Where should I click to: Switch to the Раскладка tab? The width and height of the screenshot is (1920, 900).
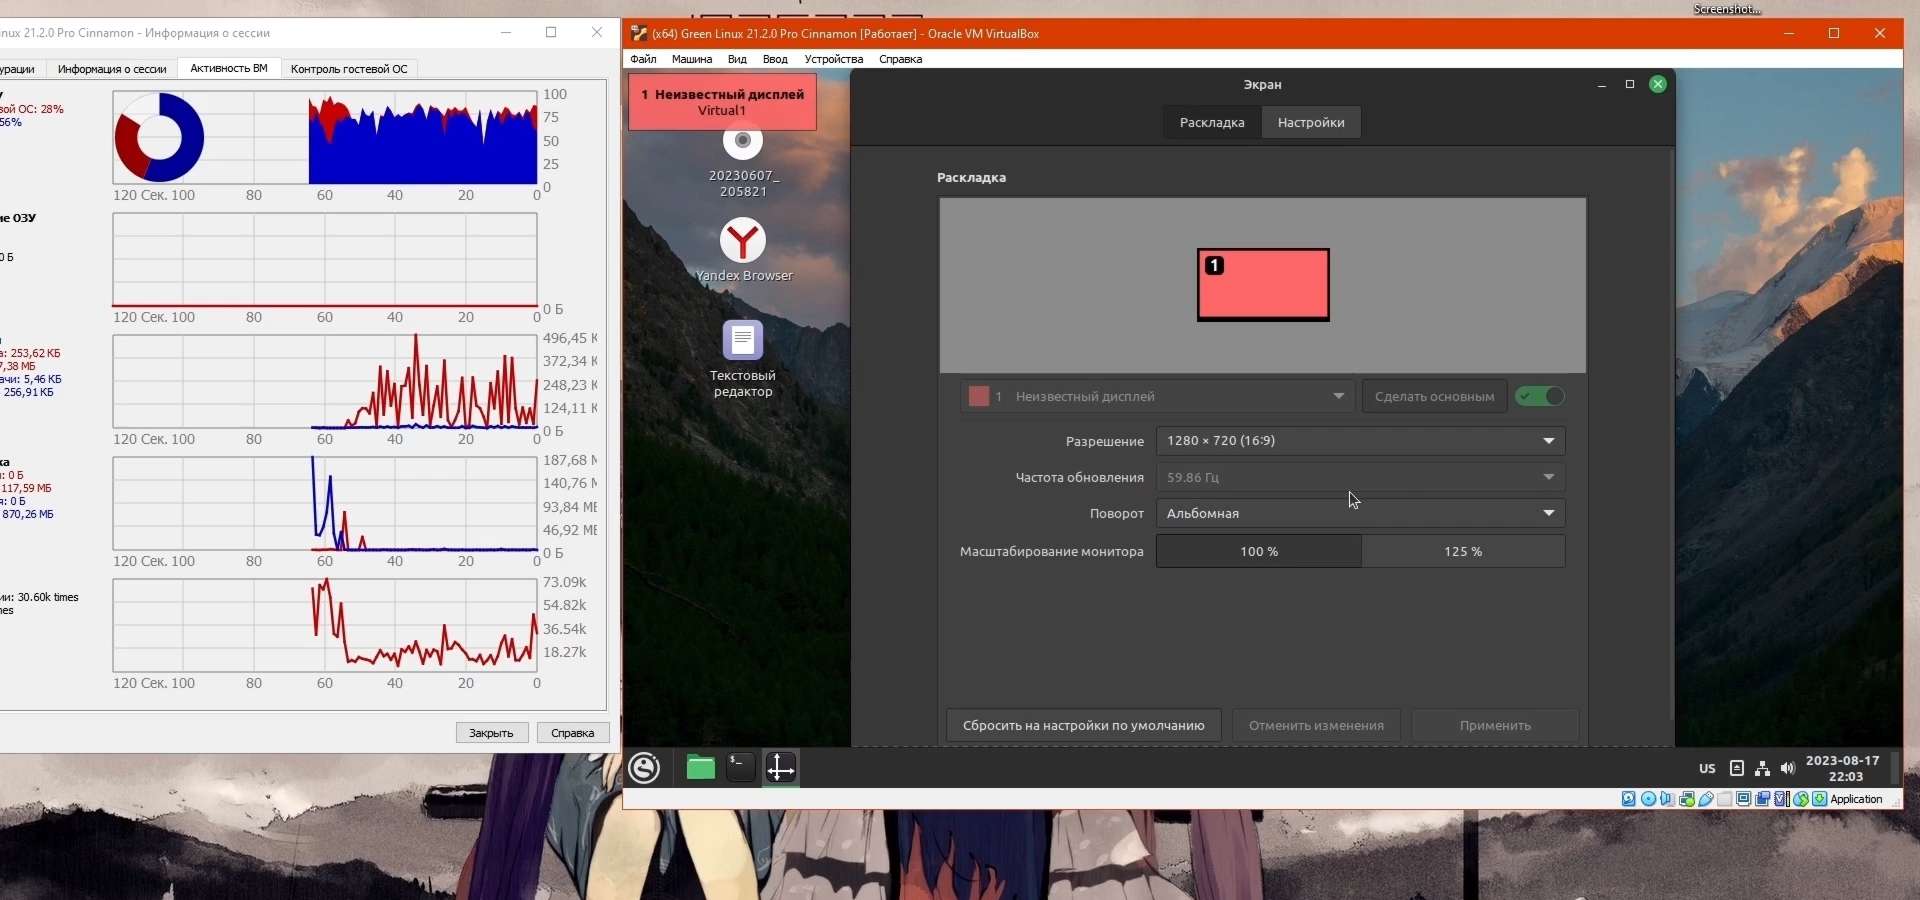pos(1212,122)
